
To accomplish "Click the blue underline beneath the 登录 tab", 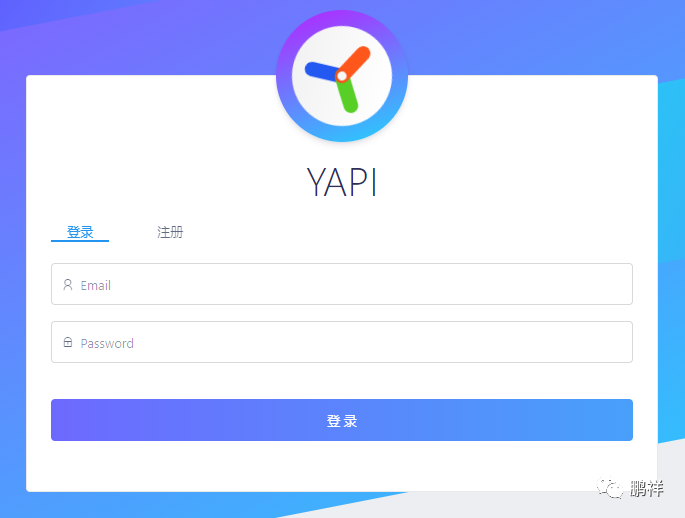I will pos(80,241).
